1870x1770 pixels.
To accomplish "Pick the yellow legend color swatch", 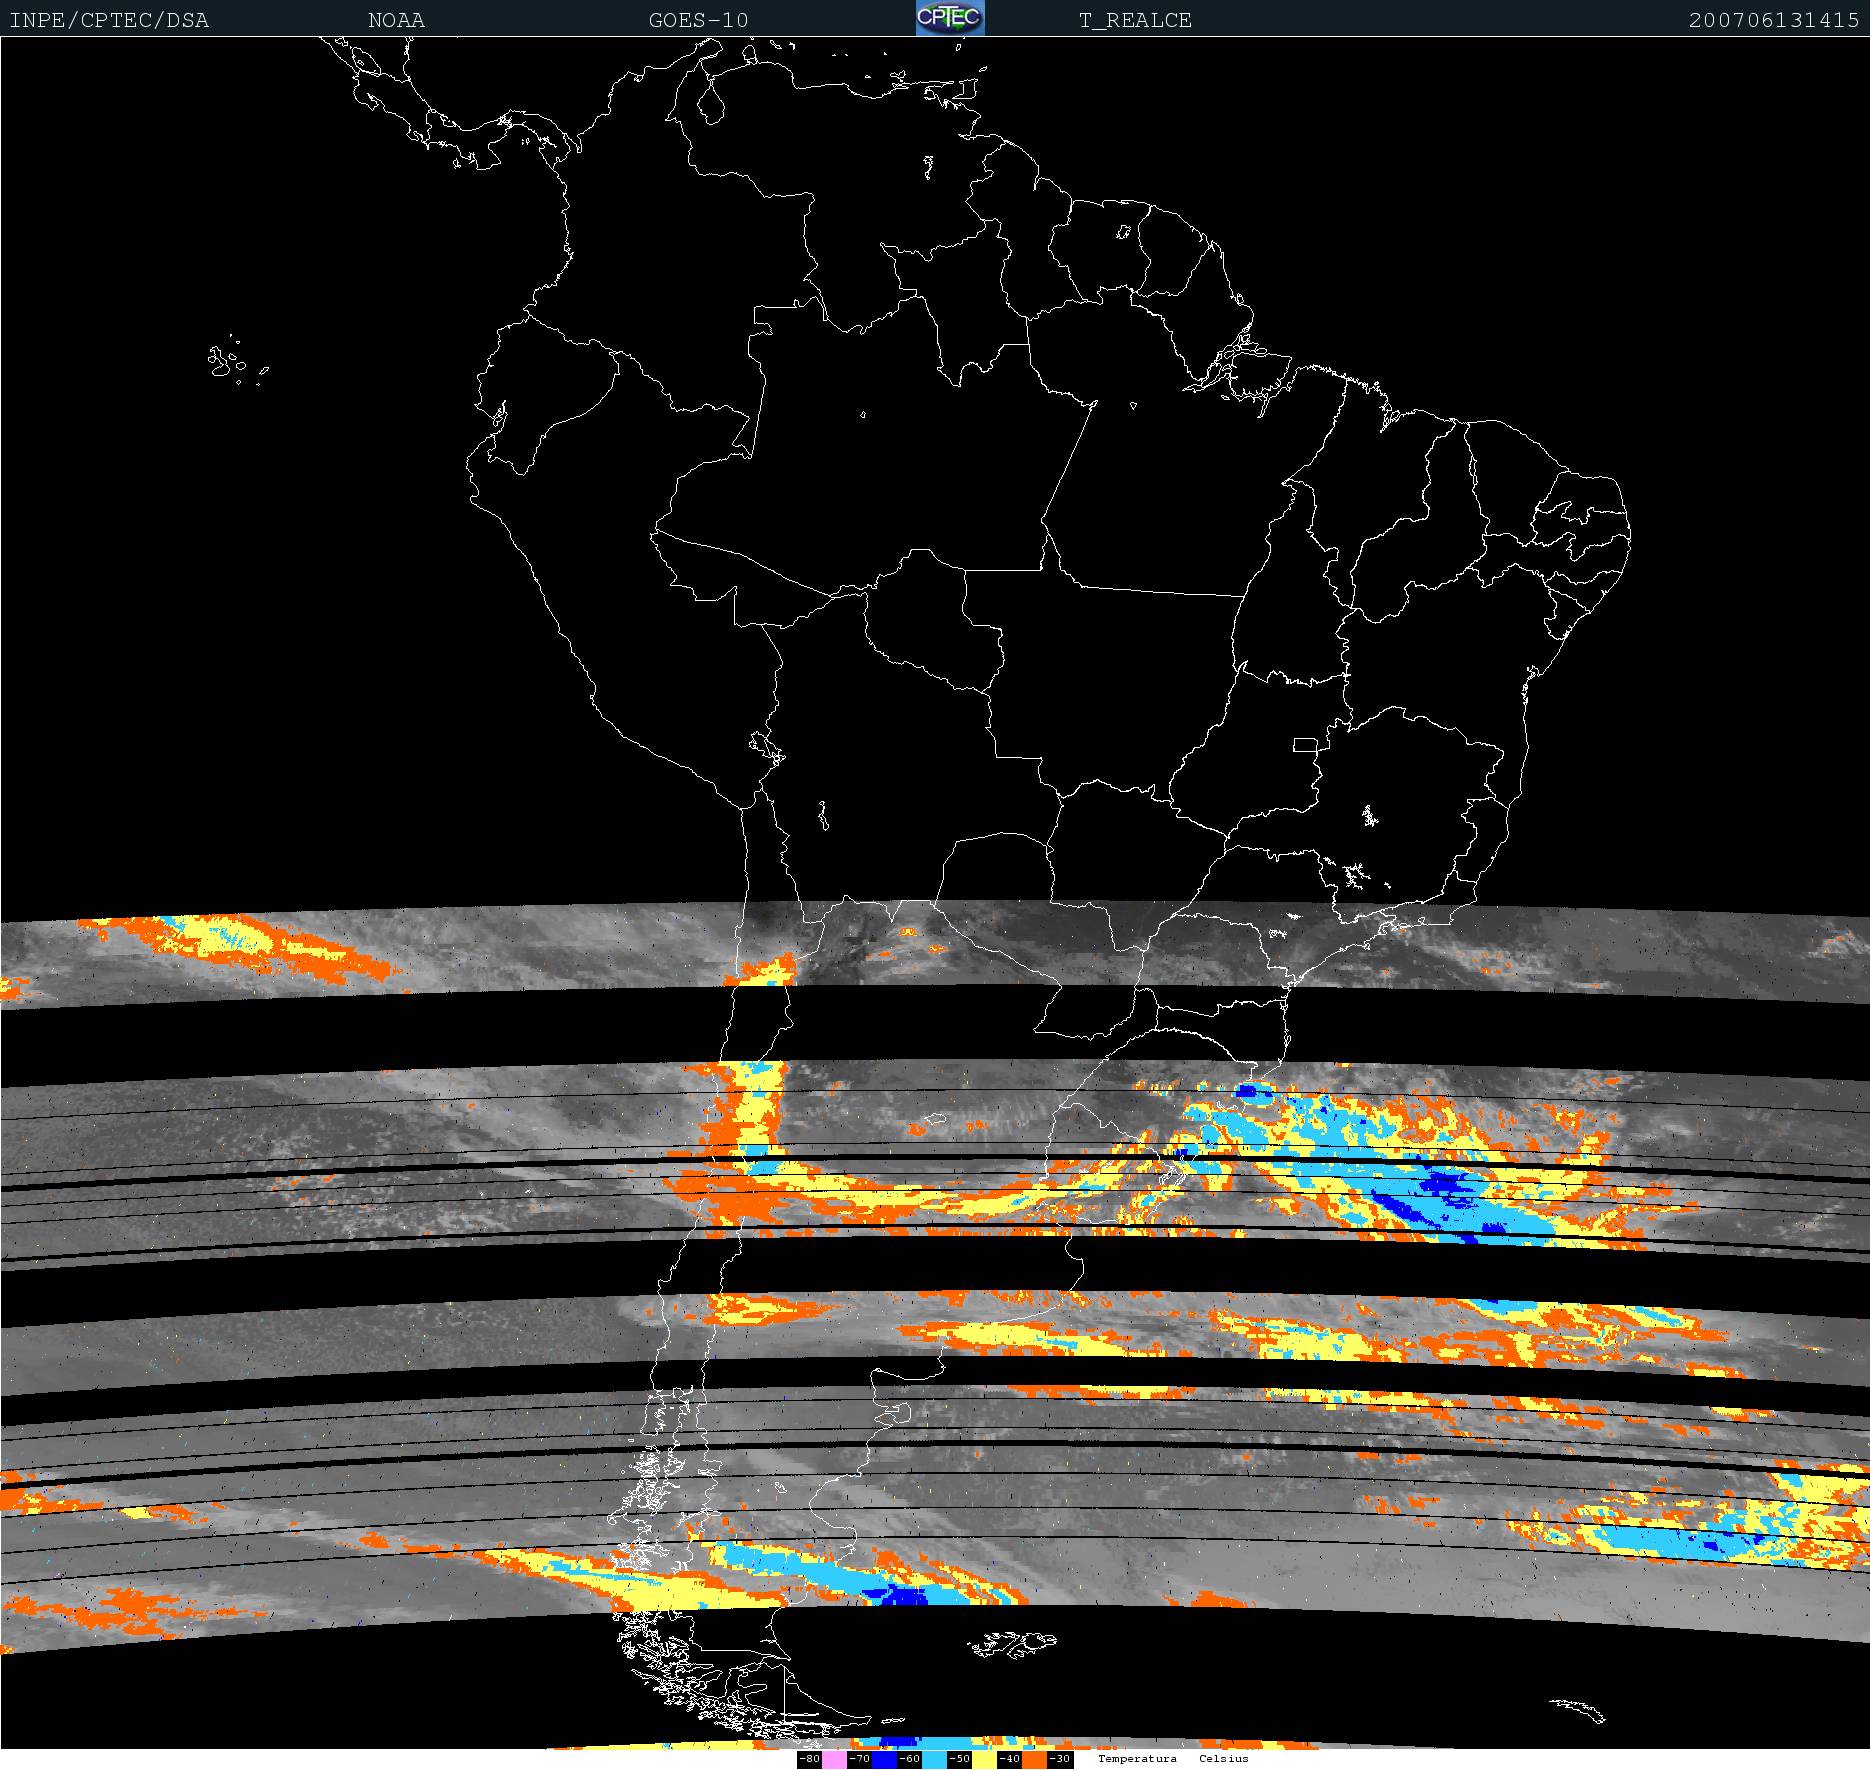I will point(984,1759).
